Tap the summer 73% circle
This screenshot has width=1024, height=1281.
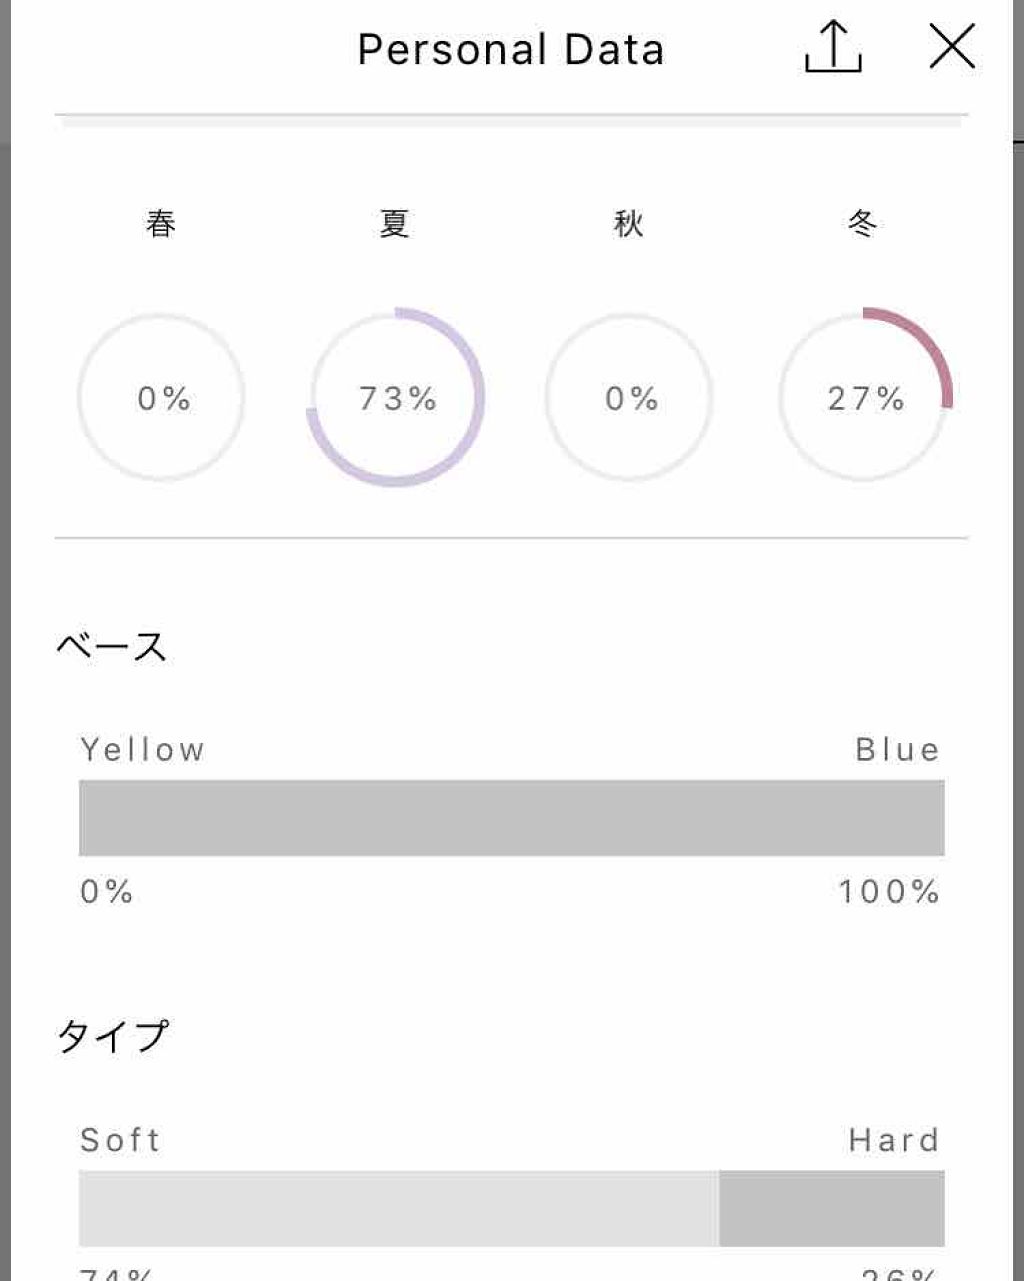396,398
